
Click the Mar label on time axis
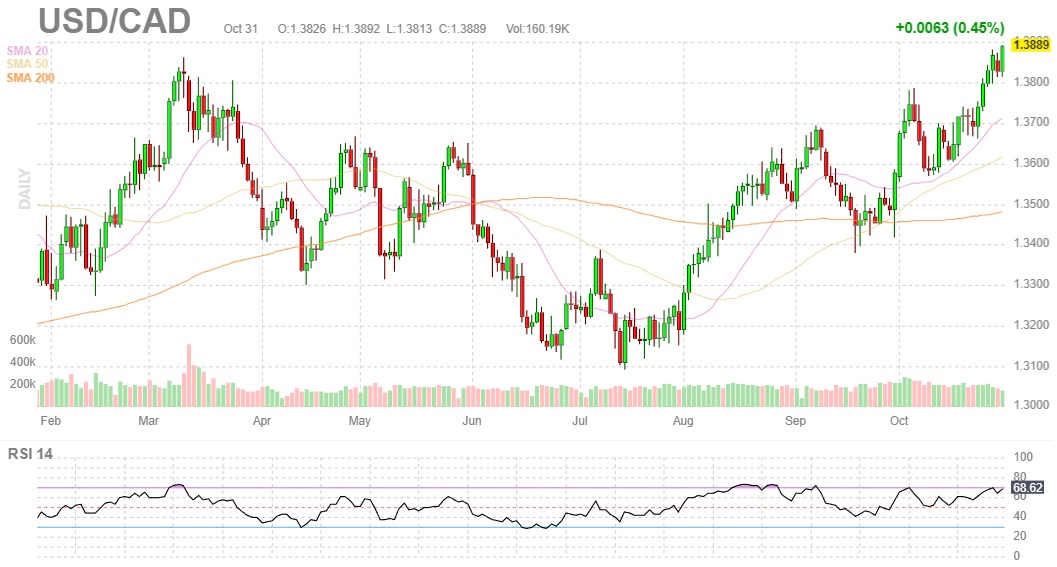point(148,421)
